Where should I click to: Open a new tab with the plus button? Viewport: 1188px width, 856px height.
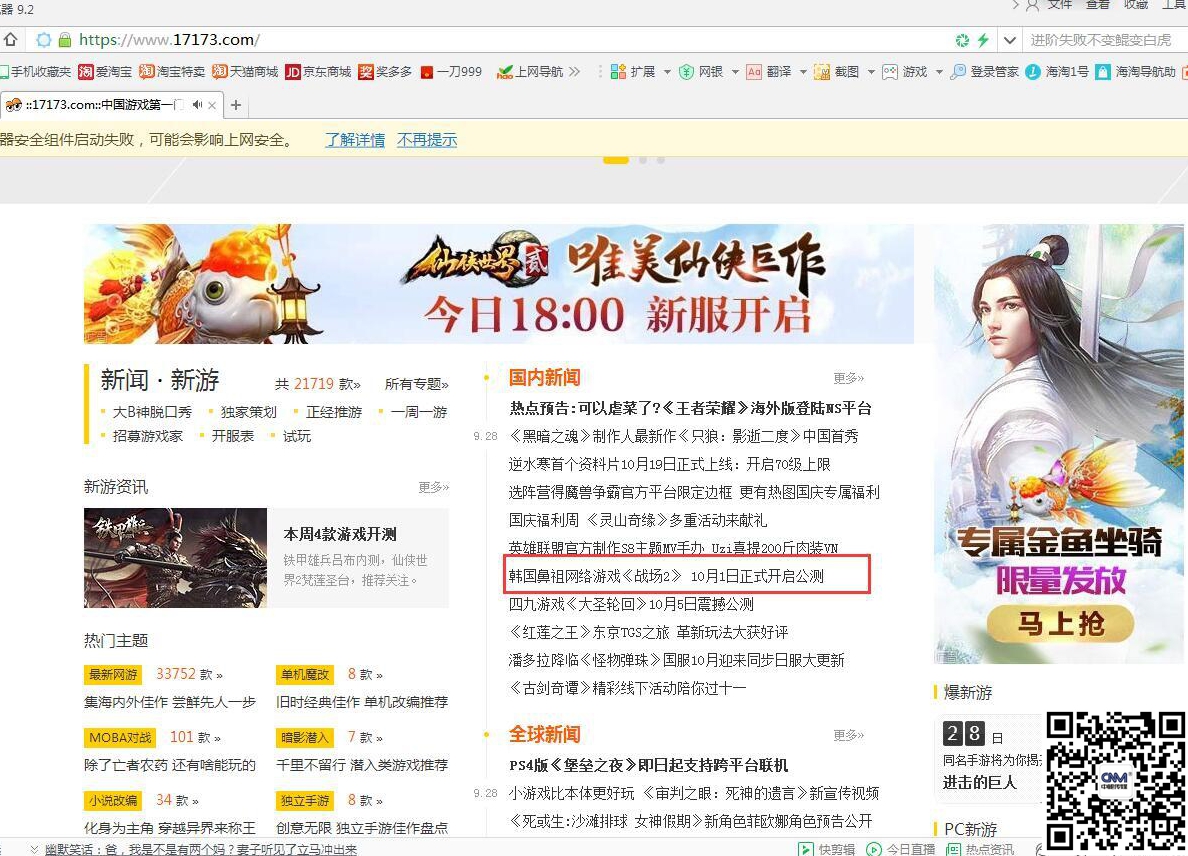(x=236, y=105)
